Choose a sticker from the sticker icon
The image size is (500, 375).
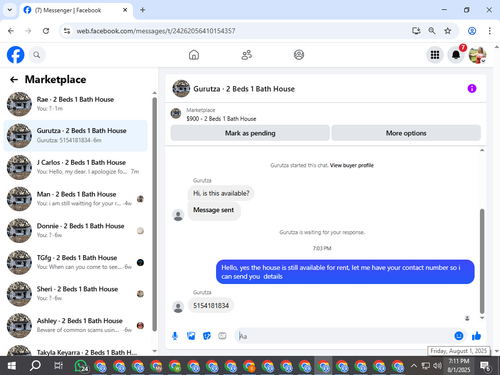pos(207,336)
